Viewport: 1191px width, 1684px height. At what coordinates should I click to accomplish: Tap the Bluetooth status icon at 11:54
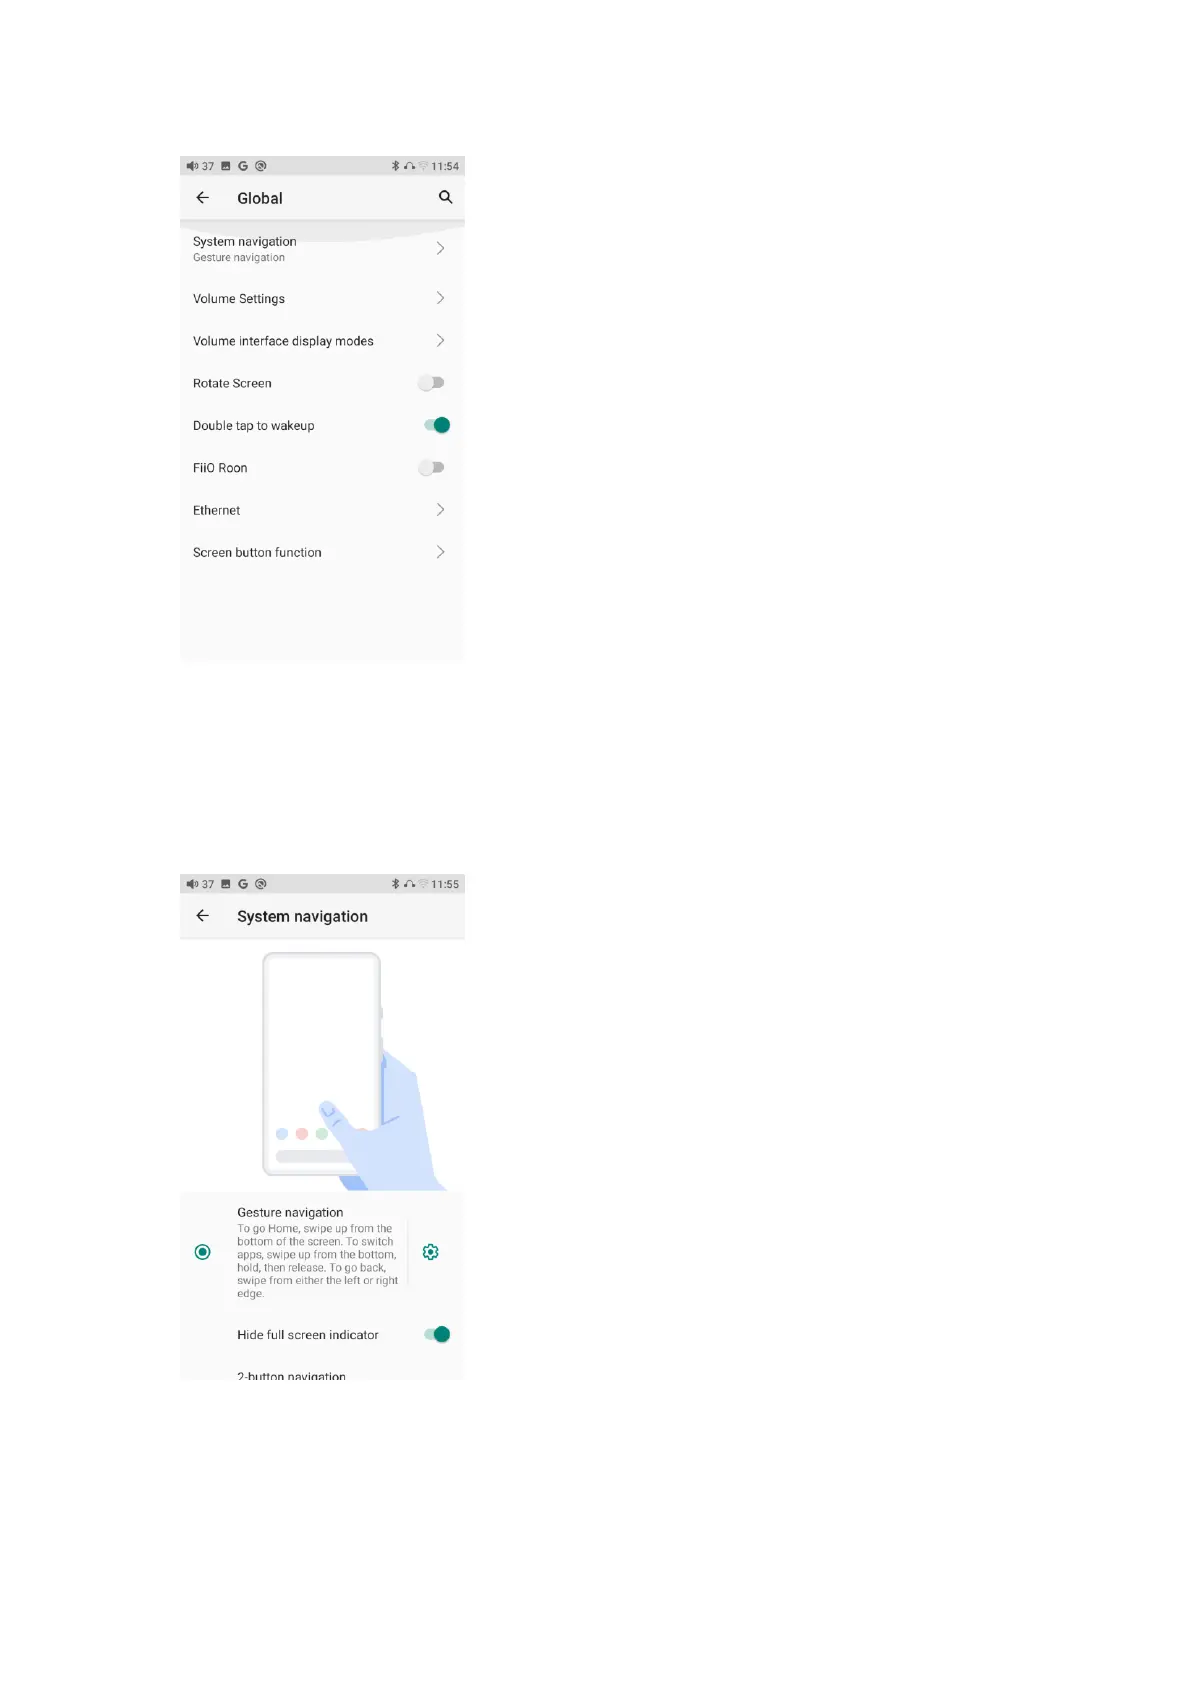coord(395,166)
